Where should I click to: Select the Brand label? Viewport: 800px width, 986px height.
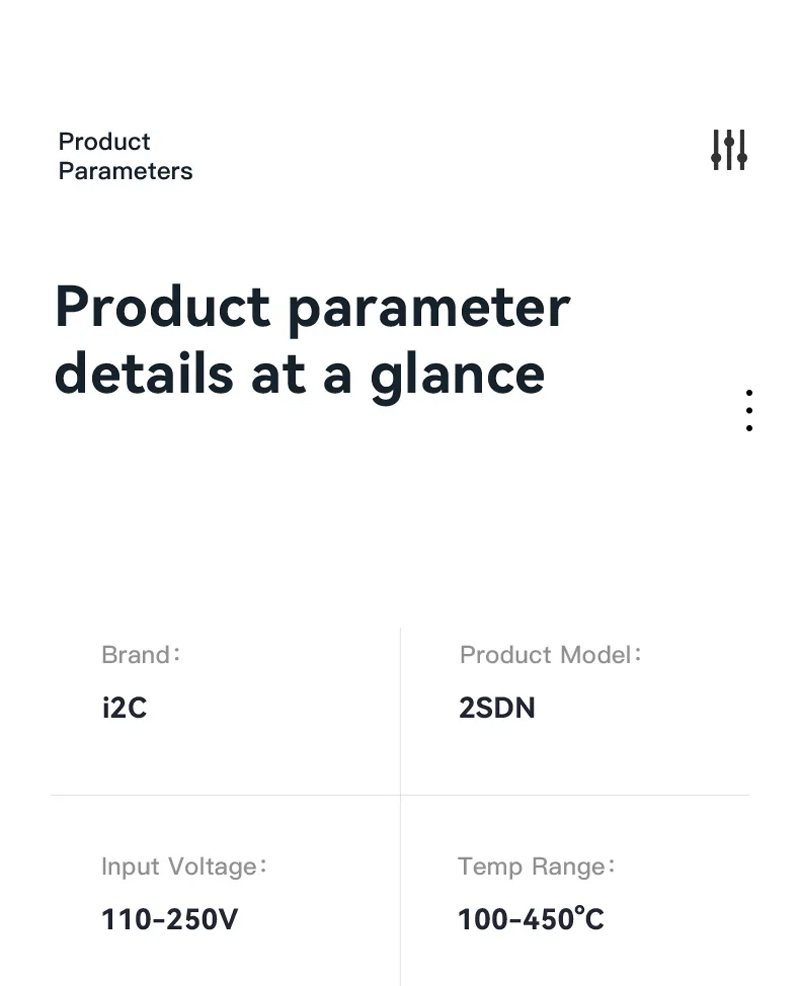pyautogui.click(x=141, y=655)
